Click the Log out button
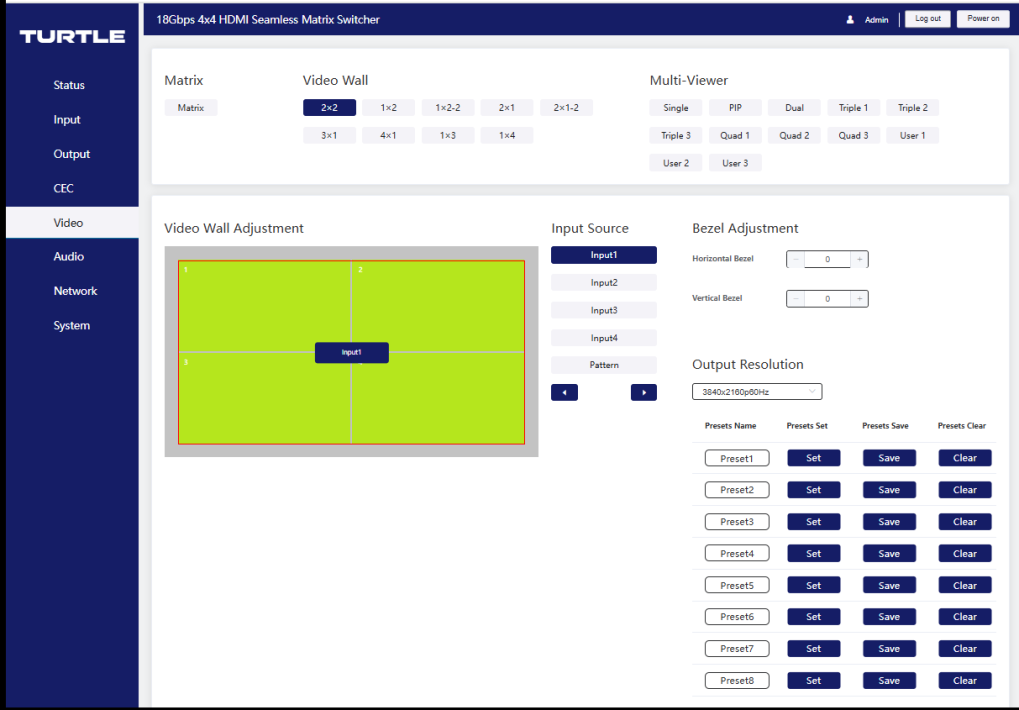The width and height of the screenshot is (1019, 710). [x=926, y=18]
